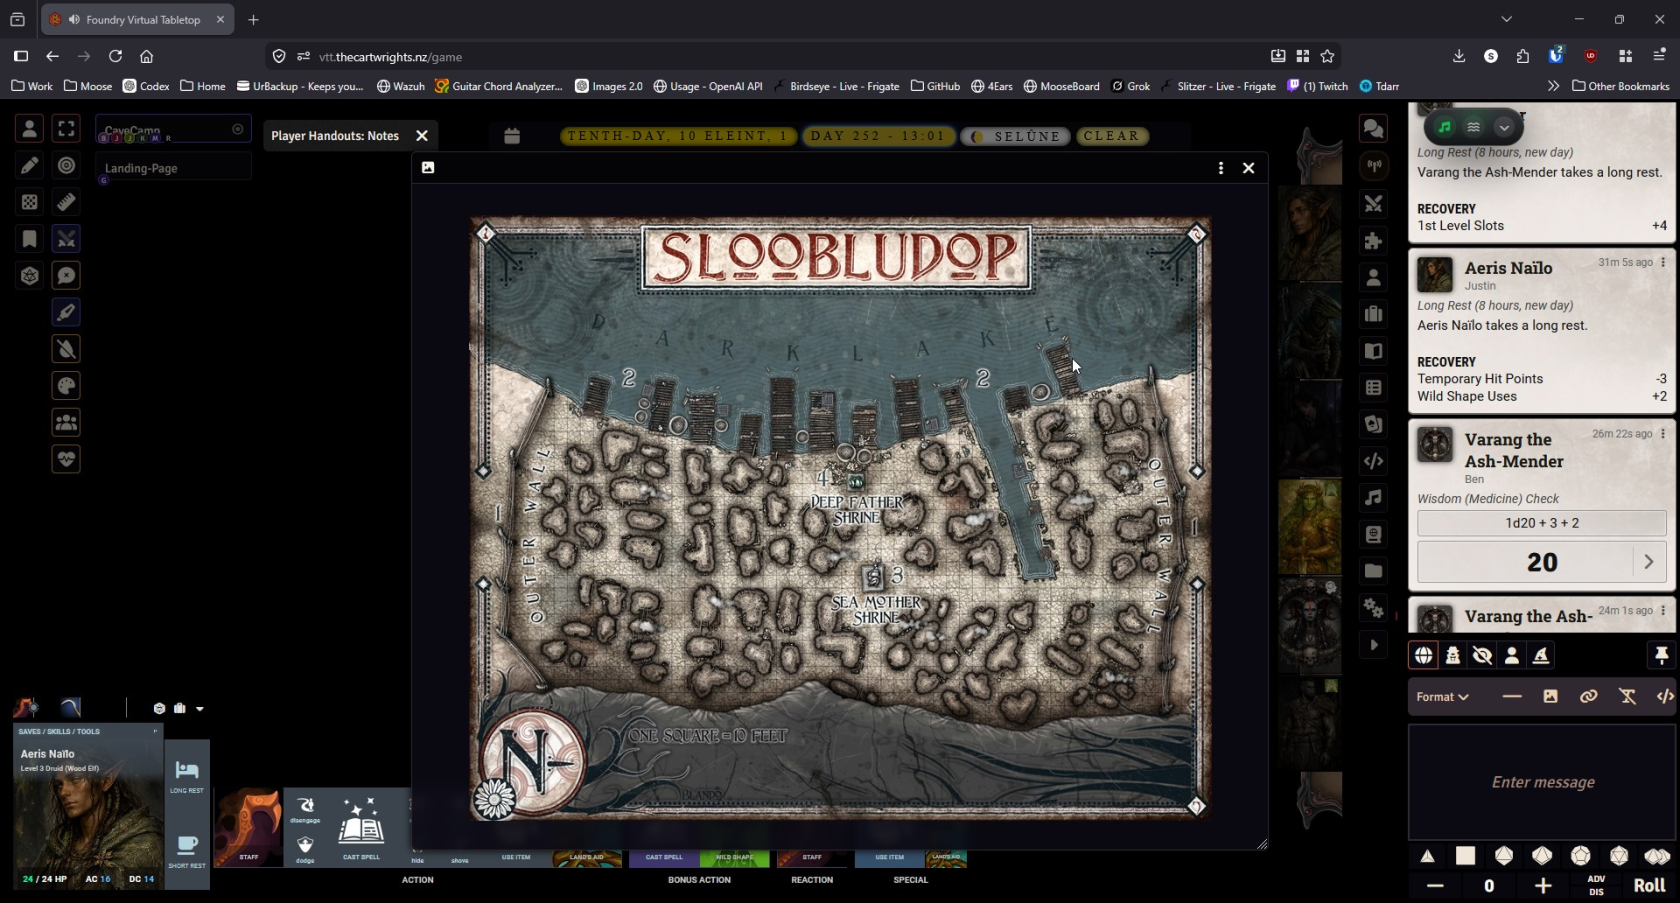The width and height of the screenshot is (1680, 903).
Task: Click the Tenth-Day date display
Action: coord(678,136)
